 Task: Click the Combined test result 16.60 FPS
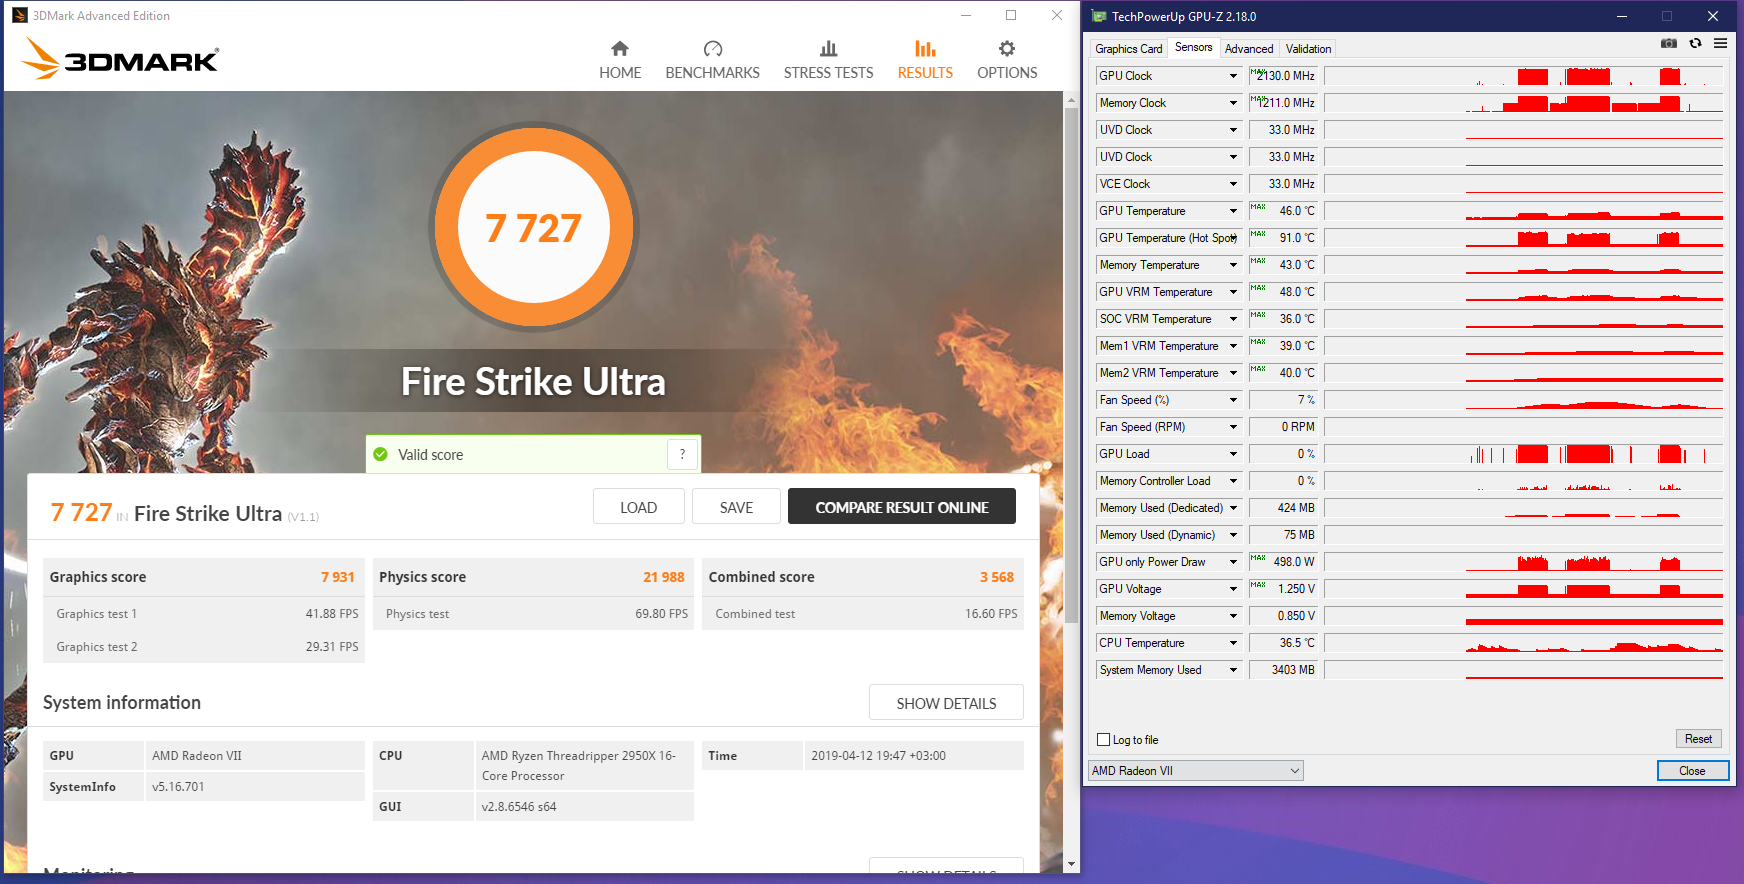pyautogui.click(x=991, y=614)
